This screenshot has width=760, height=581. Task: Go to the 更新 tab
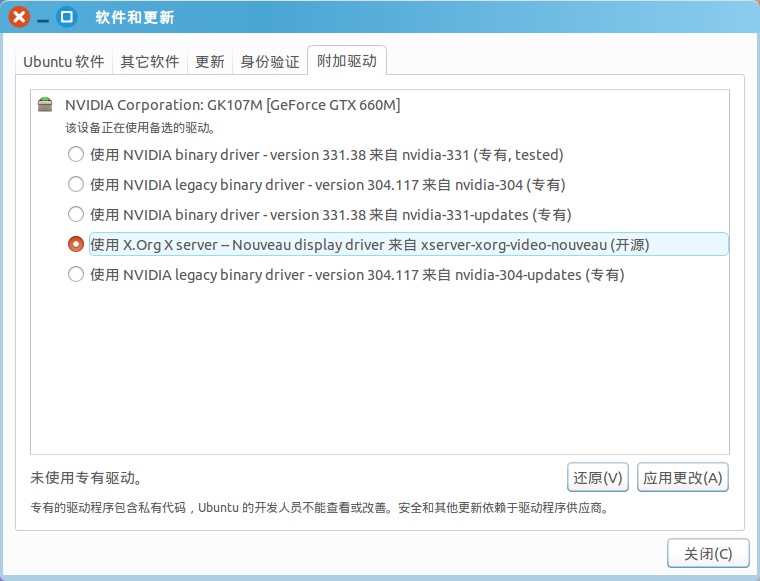click(x=210, y=62)
